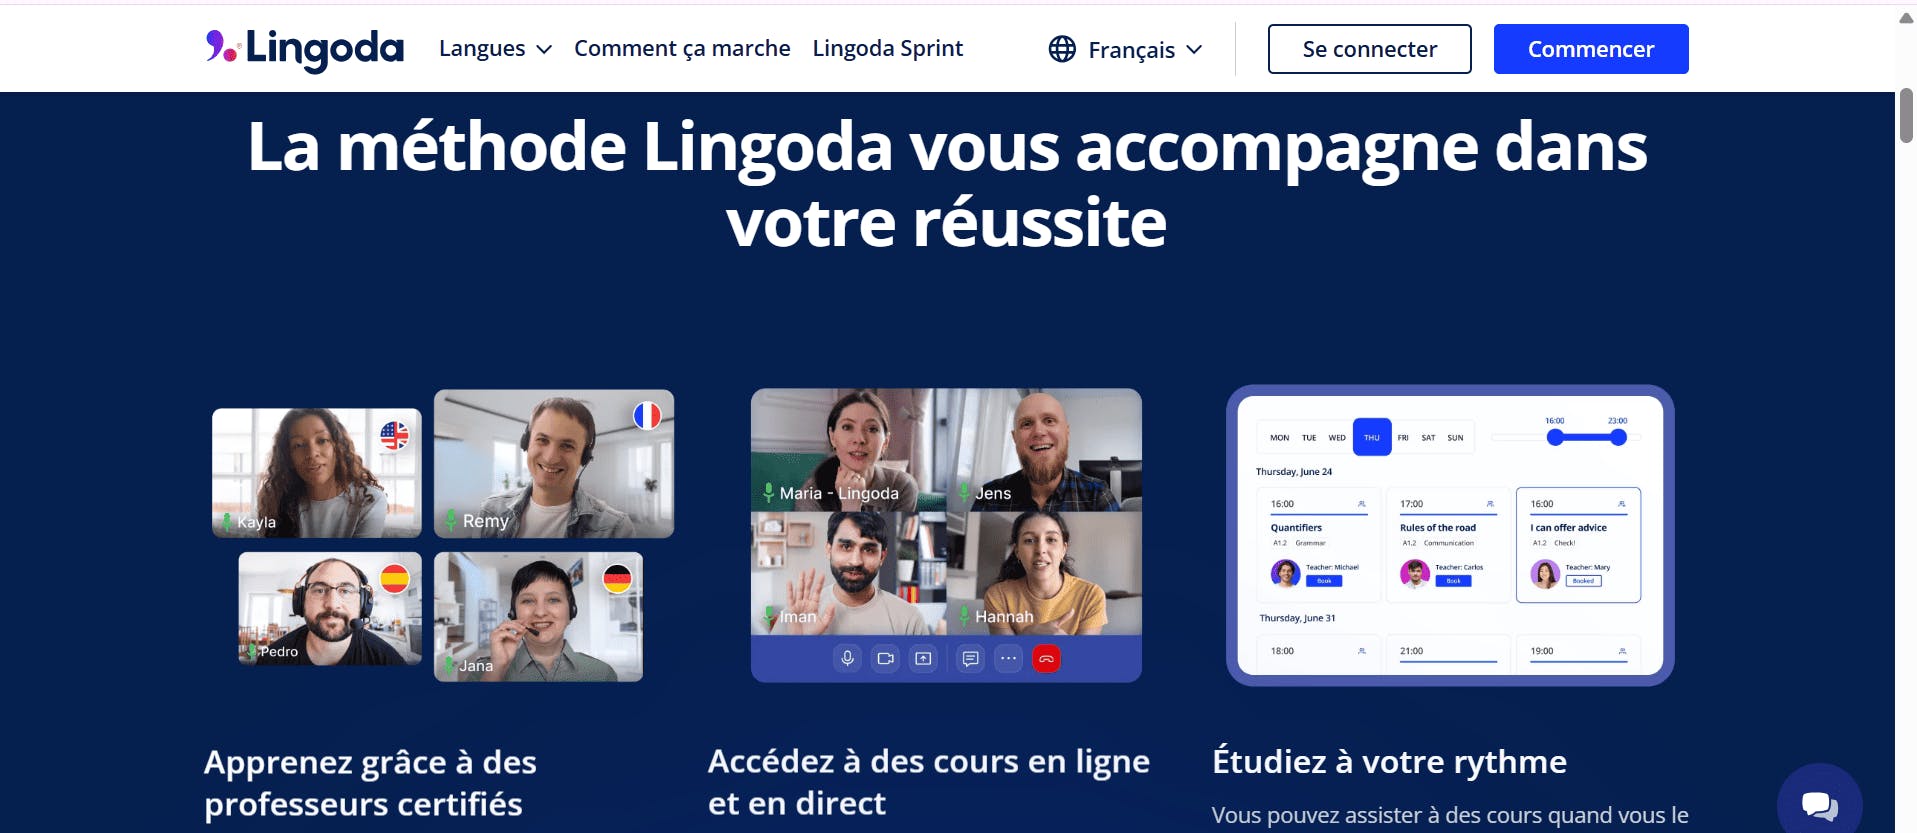Click the globe language icon
This screenshot has height=833, width=1917.
(x=1062, y=49)
